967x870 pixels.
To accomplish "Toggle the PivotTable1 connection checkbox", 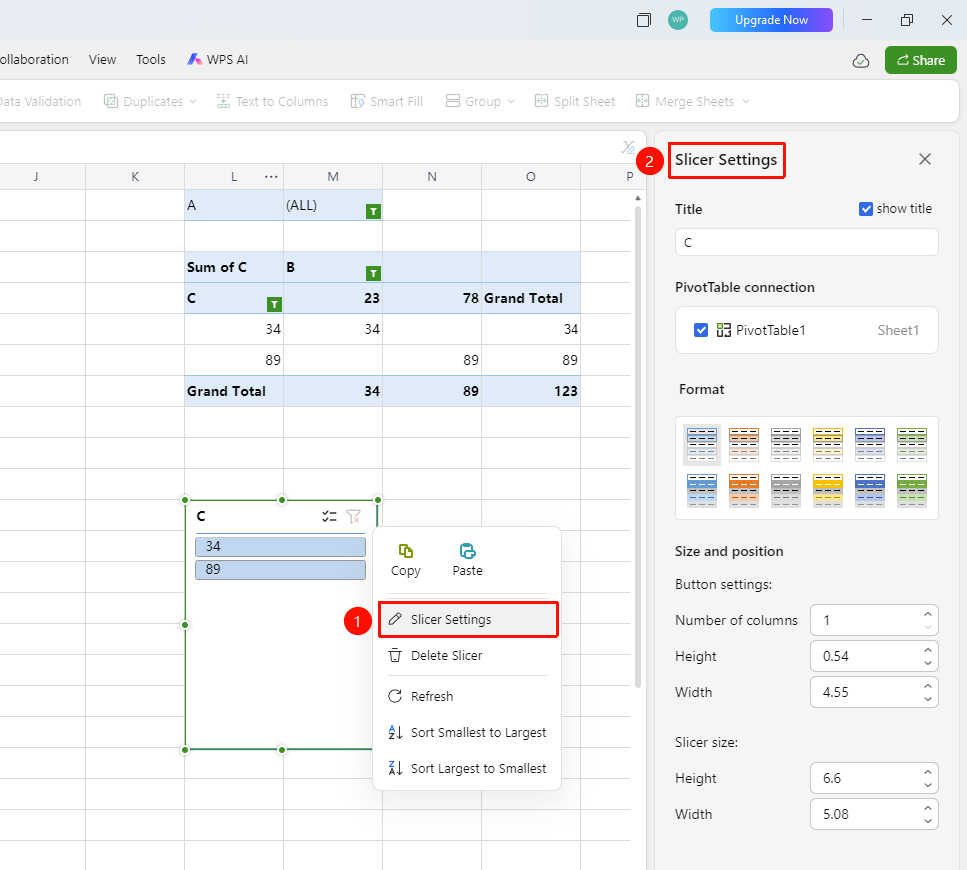I will pos(701,330).
